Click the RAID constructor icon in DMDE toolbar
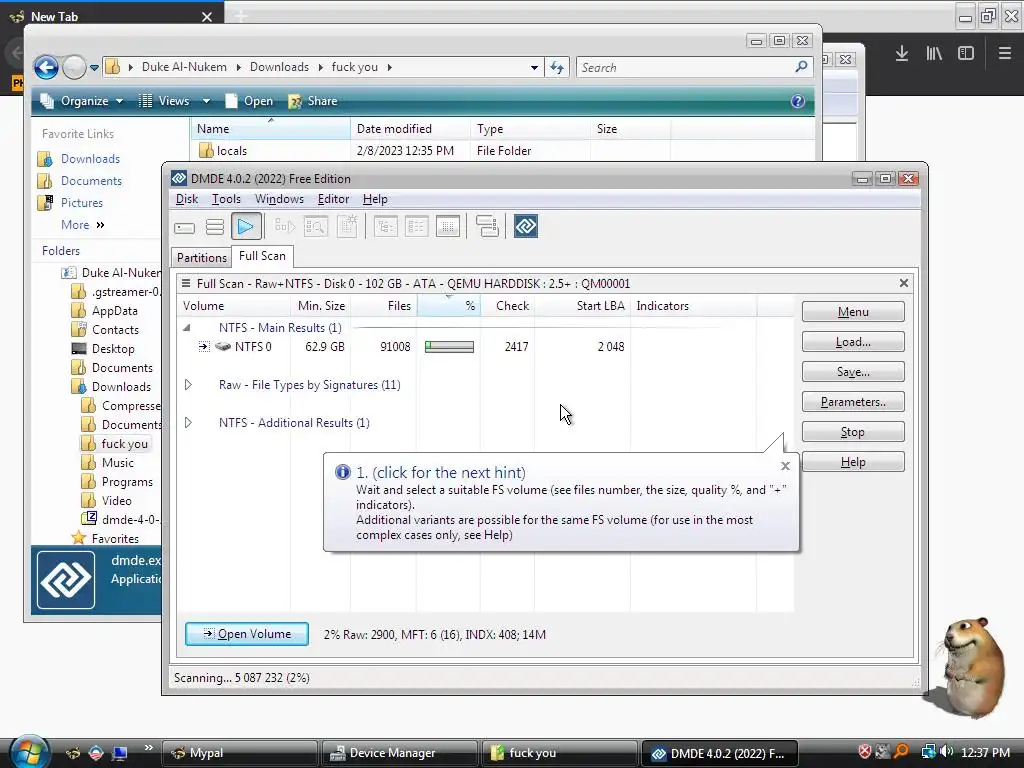 click(487, 226)
